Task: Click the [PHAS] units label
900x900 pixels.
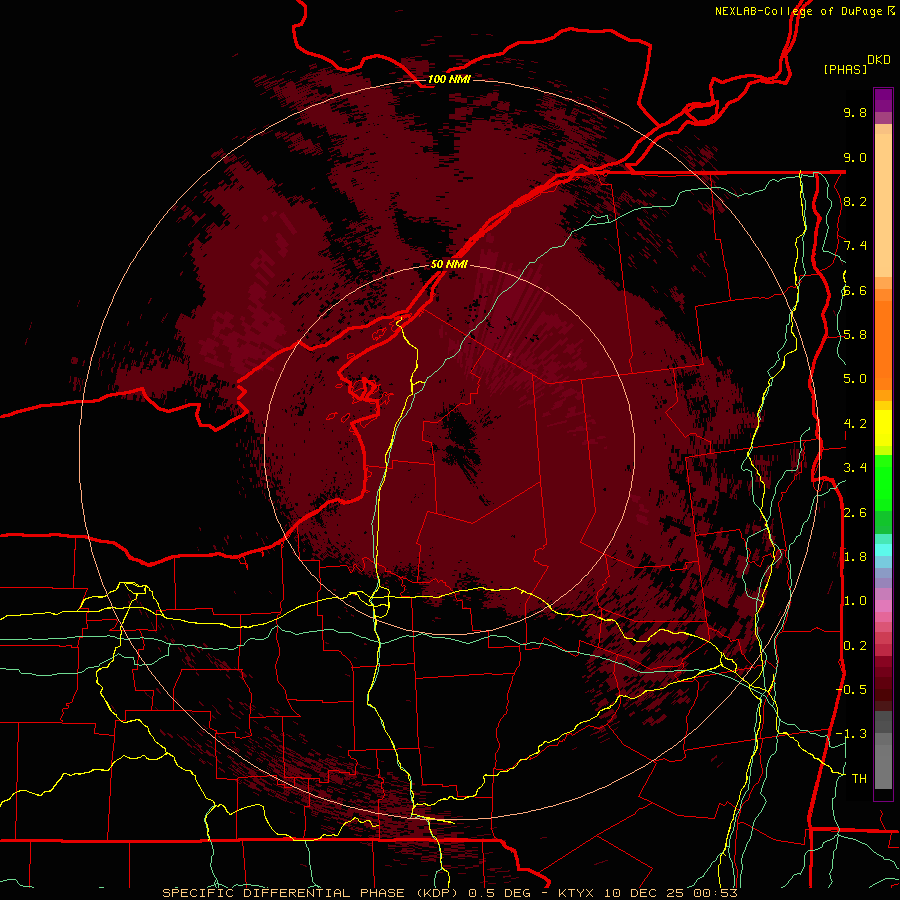Action: click(x=845, y=69)
